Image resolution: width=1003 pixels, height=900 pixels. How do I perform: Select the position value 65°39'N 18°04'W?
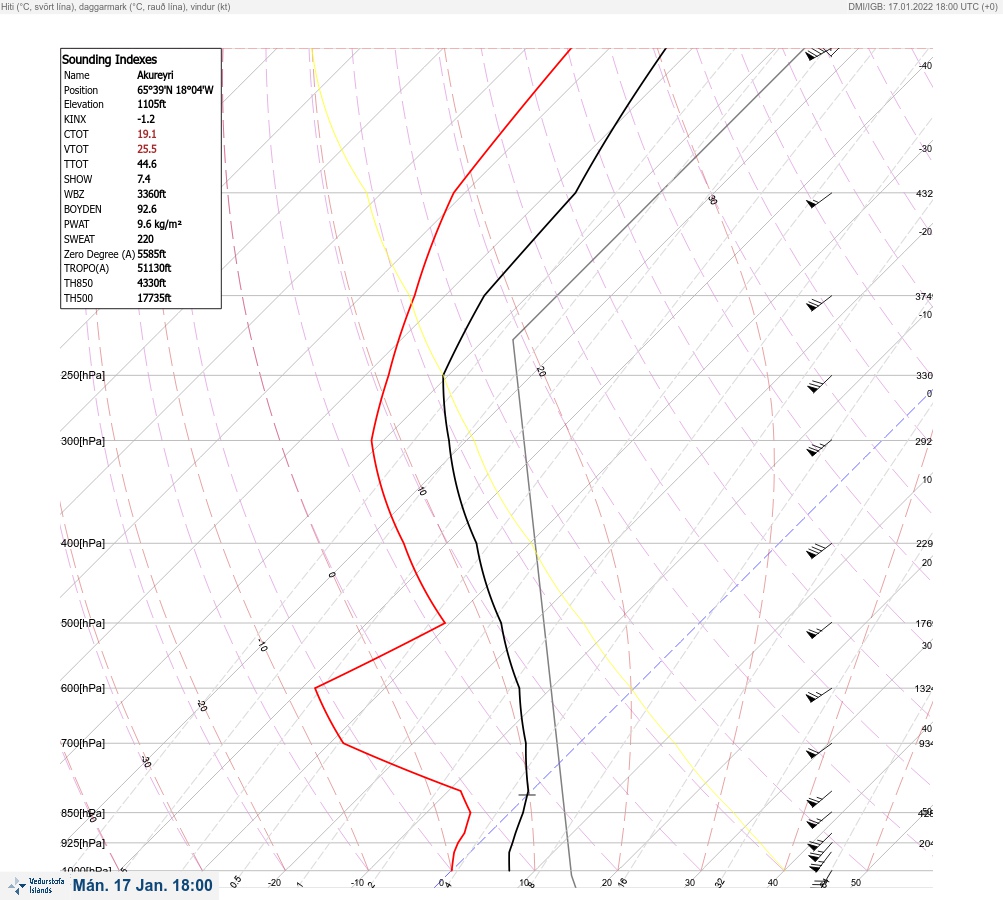[x=175, y=90]
